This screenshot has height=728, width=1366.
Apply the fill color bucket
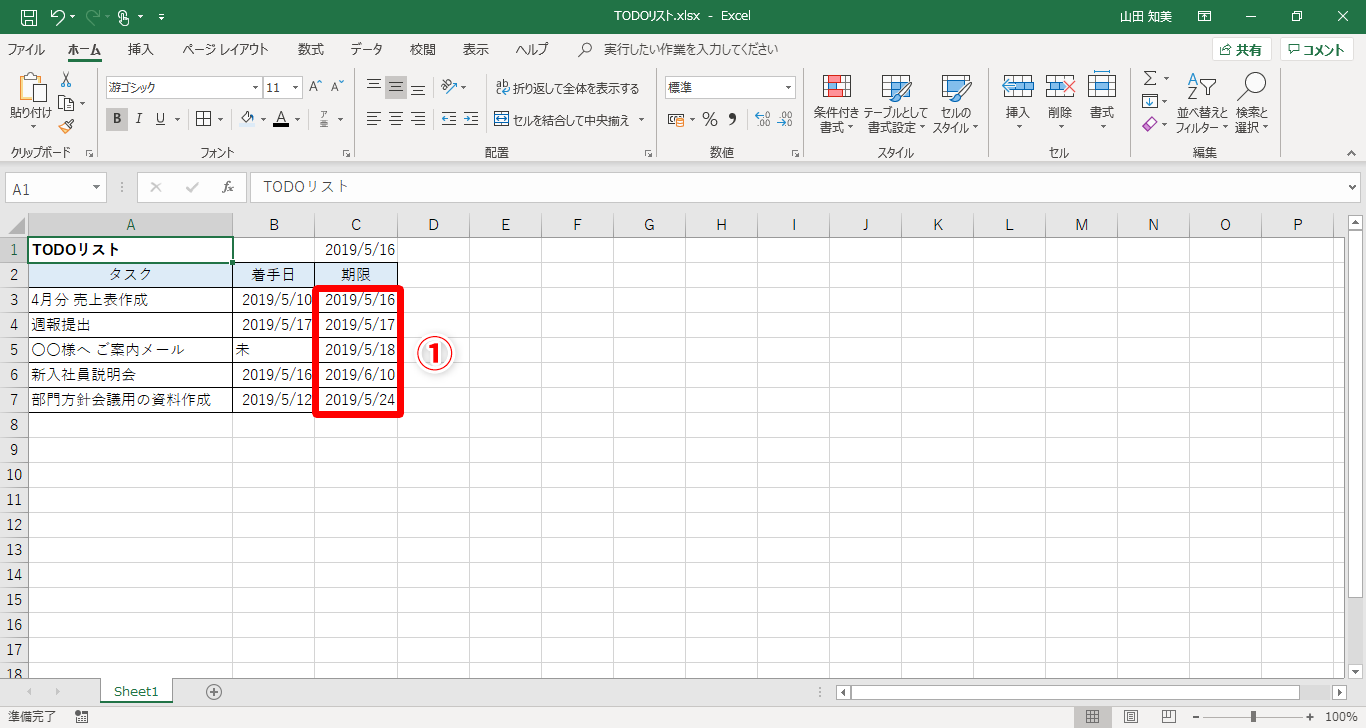point(247,119)
